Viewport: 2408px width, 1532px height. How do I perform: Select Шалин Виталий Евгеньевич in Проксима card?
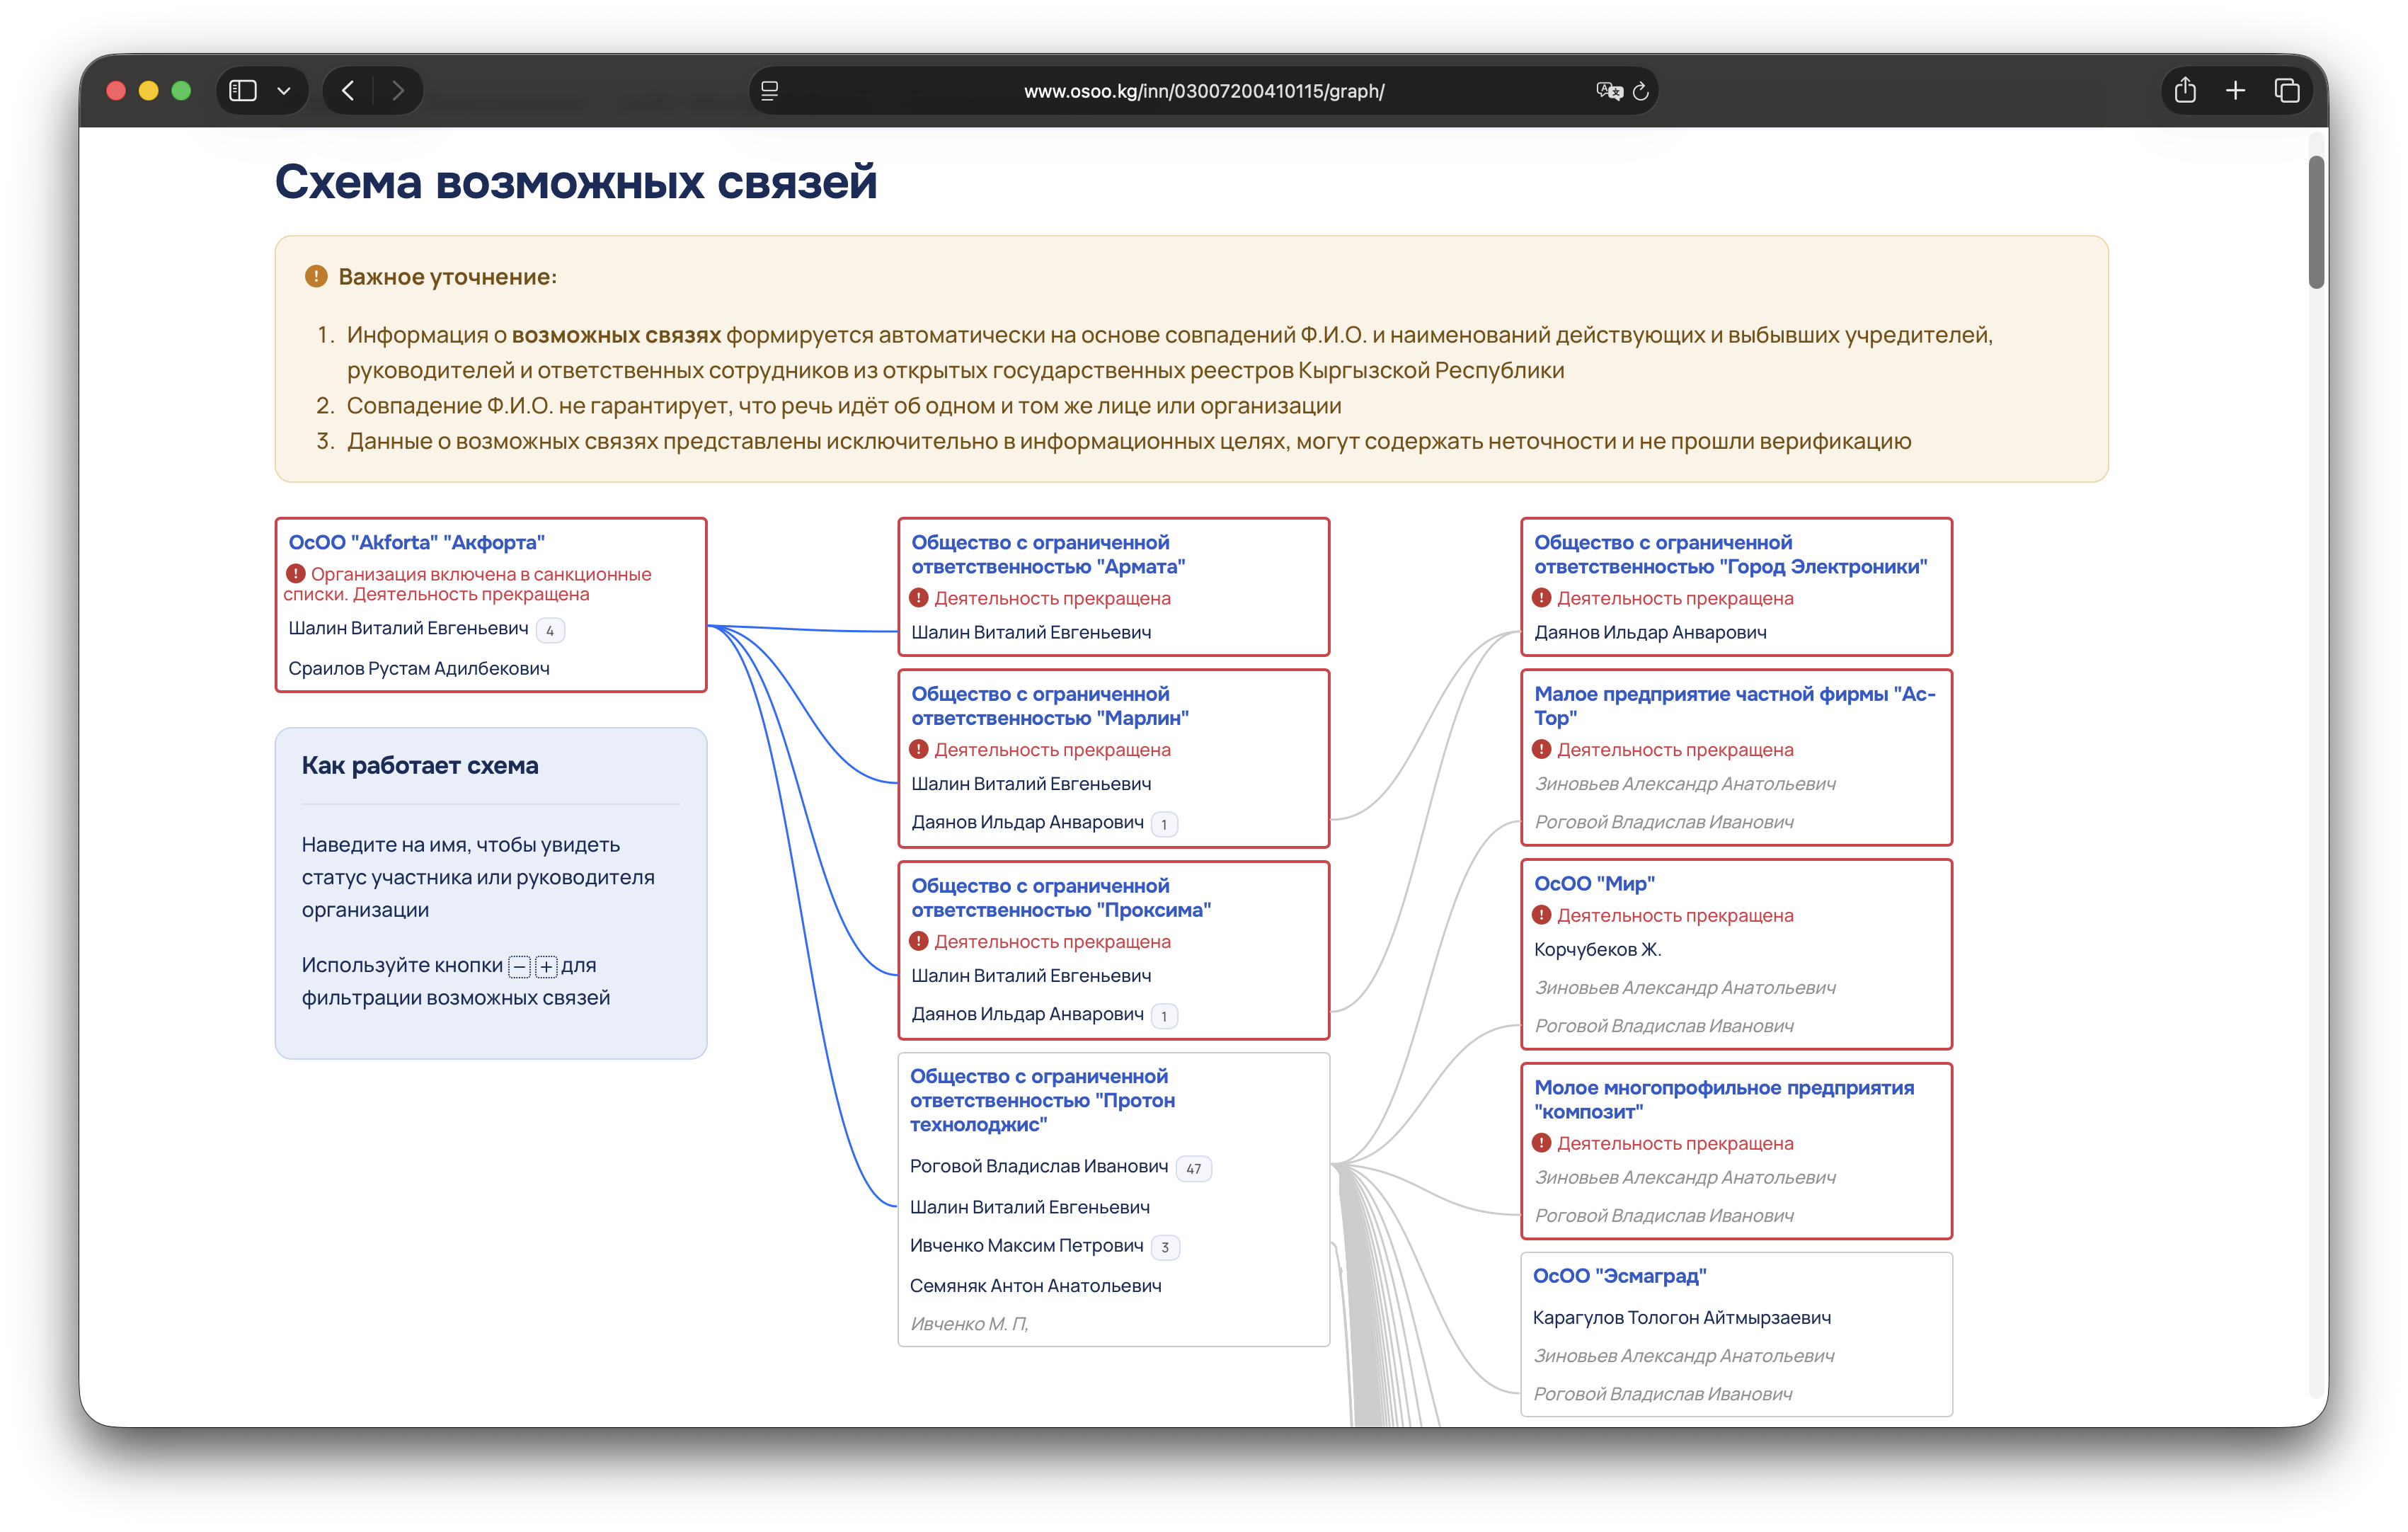pyautogui.click(x=1031, y=976)
